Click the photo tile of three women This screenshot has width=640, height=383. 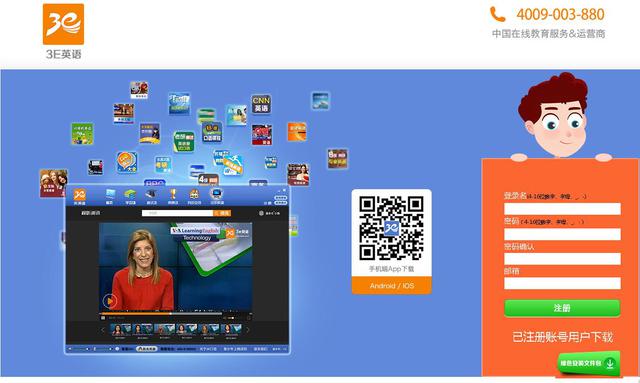pos(53,183)
